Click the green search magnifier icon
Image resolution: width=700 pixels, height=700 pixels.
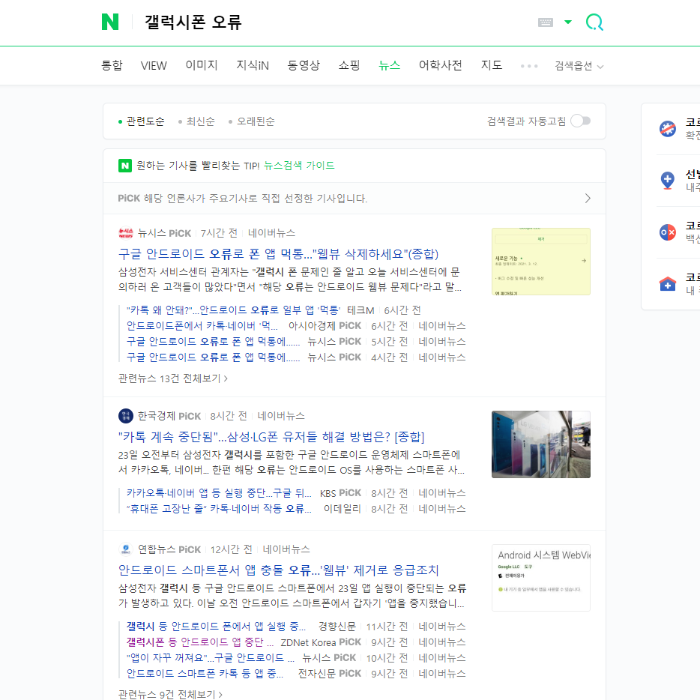(594, 22)
